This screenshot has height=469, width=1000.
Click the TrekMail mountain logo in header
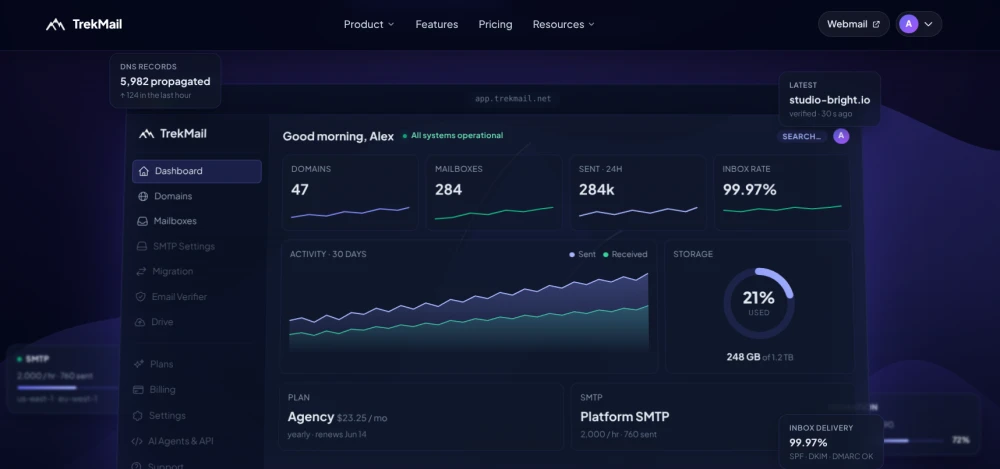[x=55, y=24]
